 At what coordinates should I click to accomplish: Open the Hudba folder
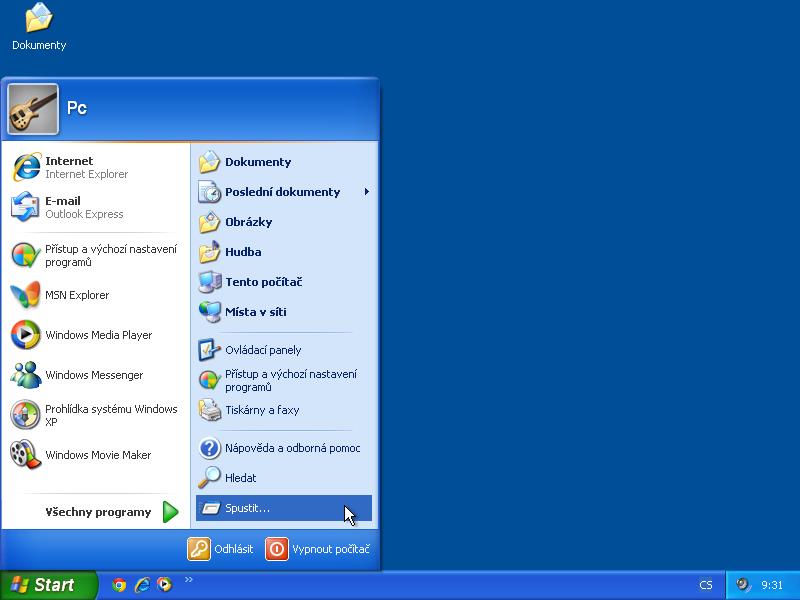[x=284, y=252]
